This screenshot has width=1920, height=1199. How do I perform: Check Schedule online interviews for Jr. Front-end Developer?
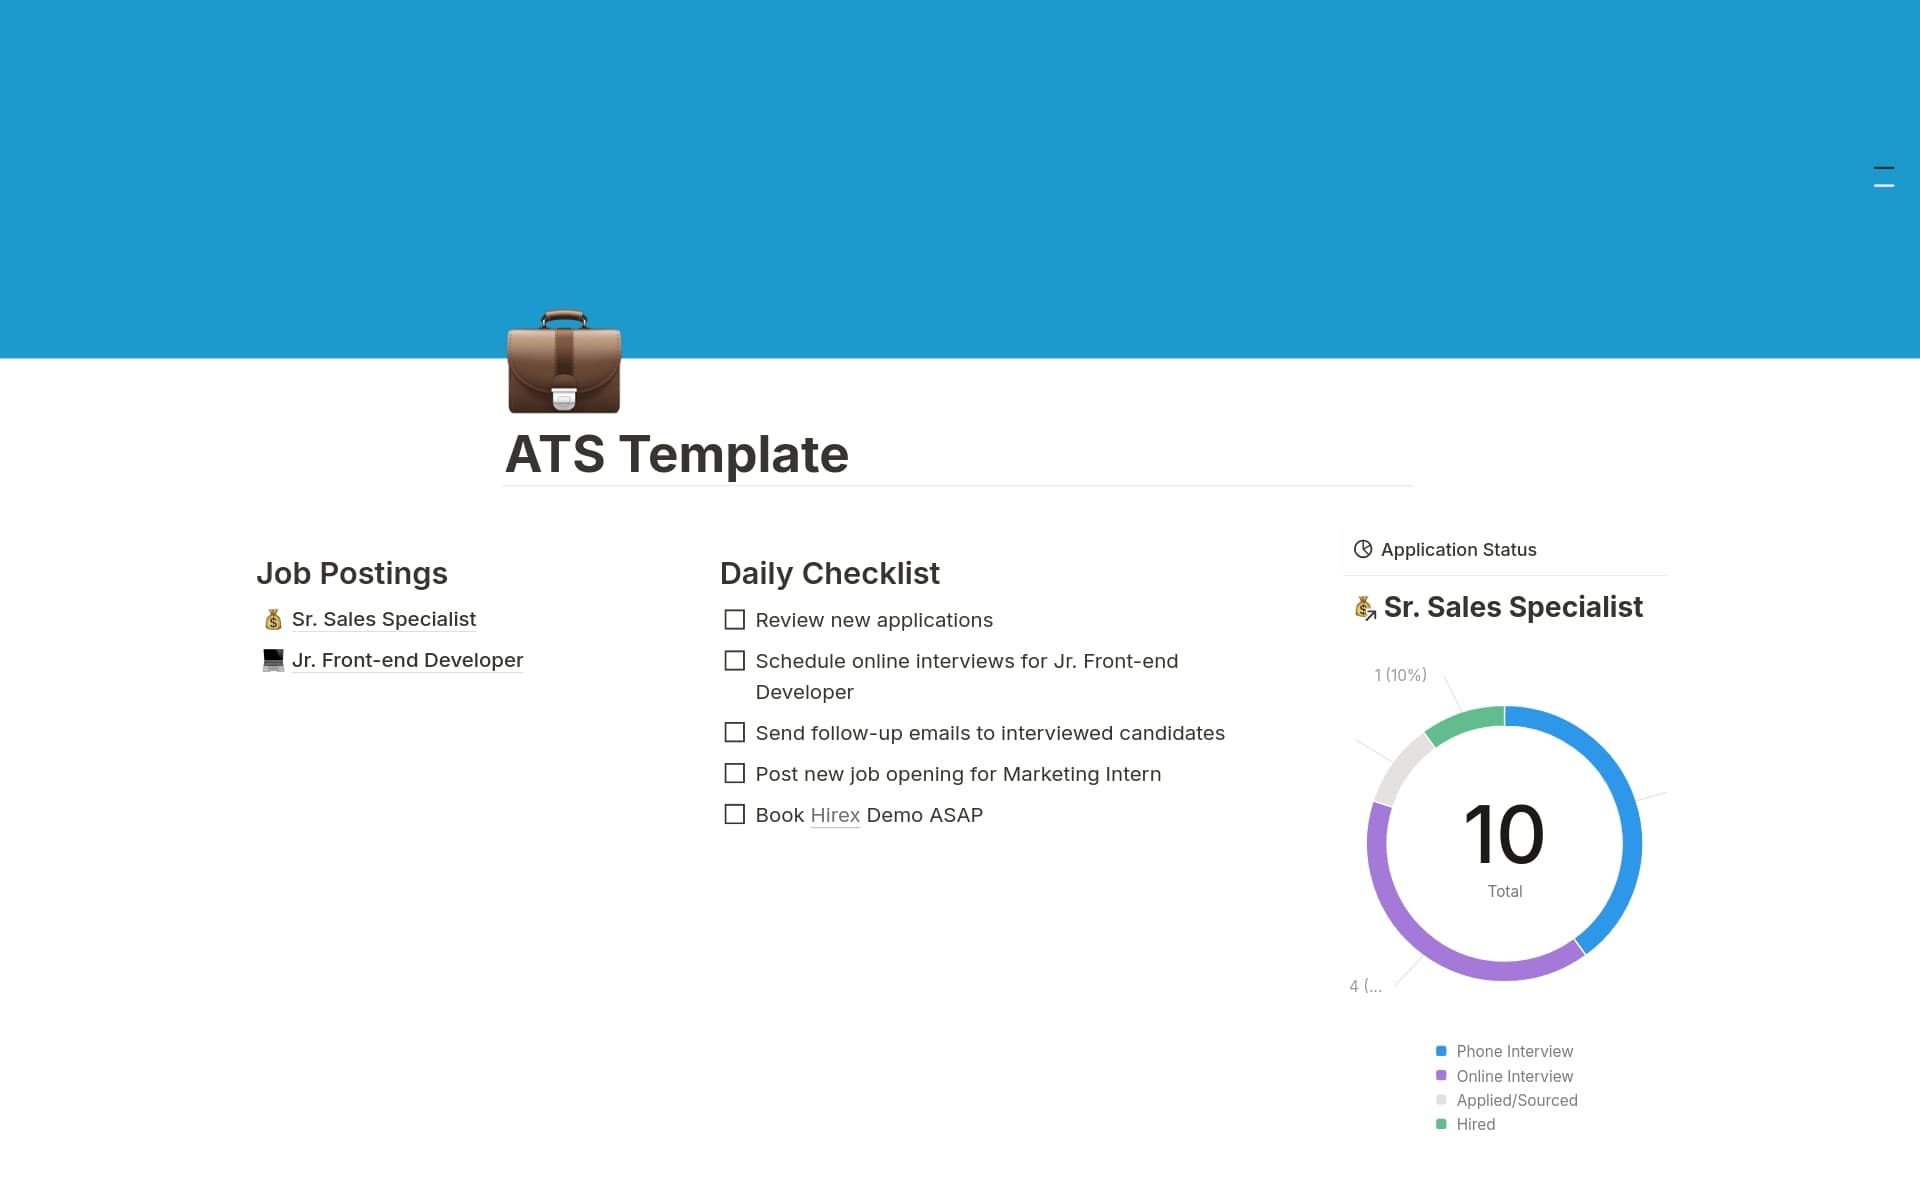pyautogui.click(x=735, y=661)
